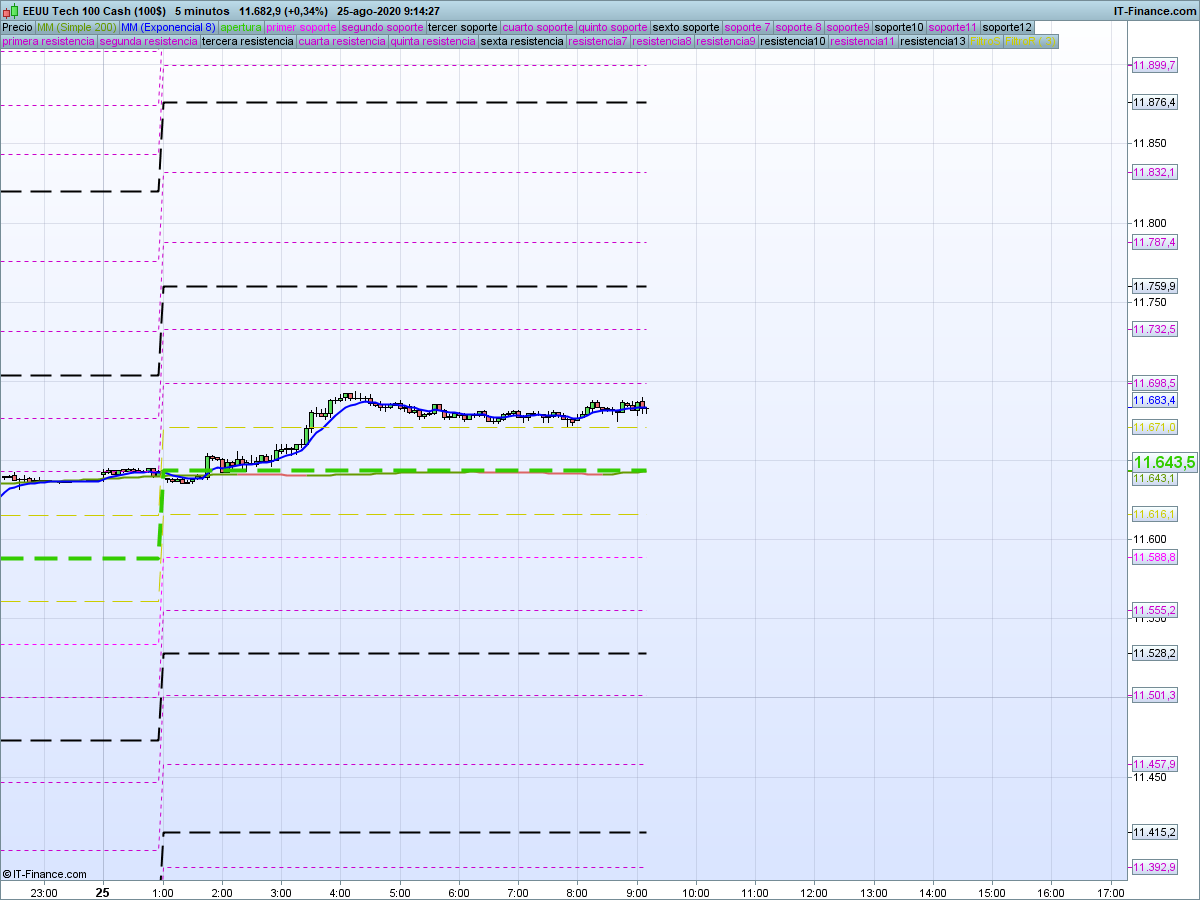Open the MM (Exponencial 8) indicator label
This screenshot has height=900, width=1200.
point(168,27)
